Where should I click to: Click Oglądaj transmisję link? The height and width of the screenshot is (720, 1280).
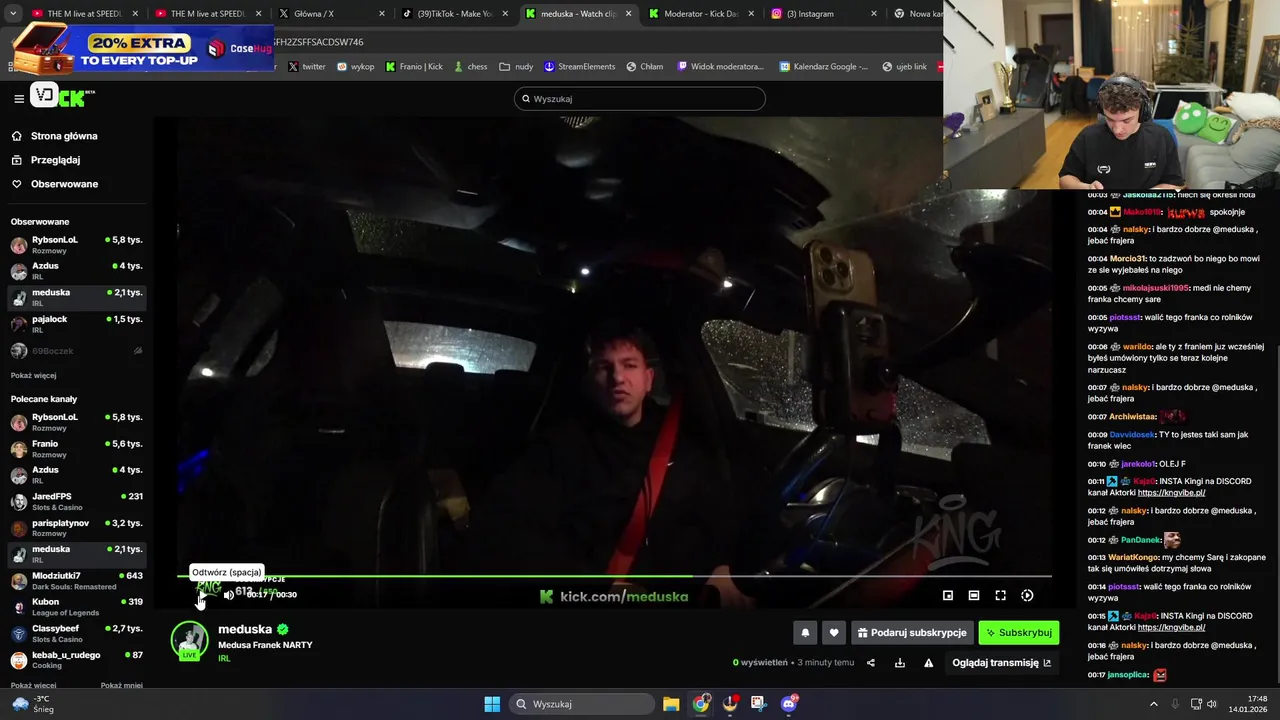(1001, 662)
